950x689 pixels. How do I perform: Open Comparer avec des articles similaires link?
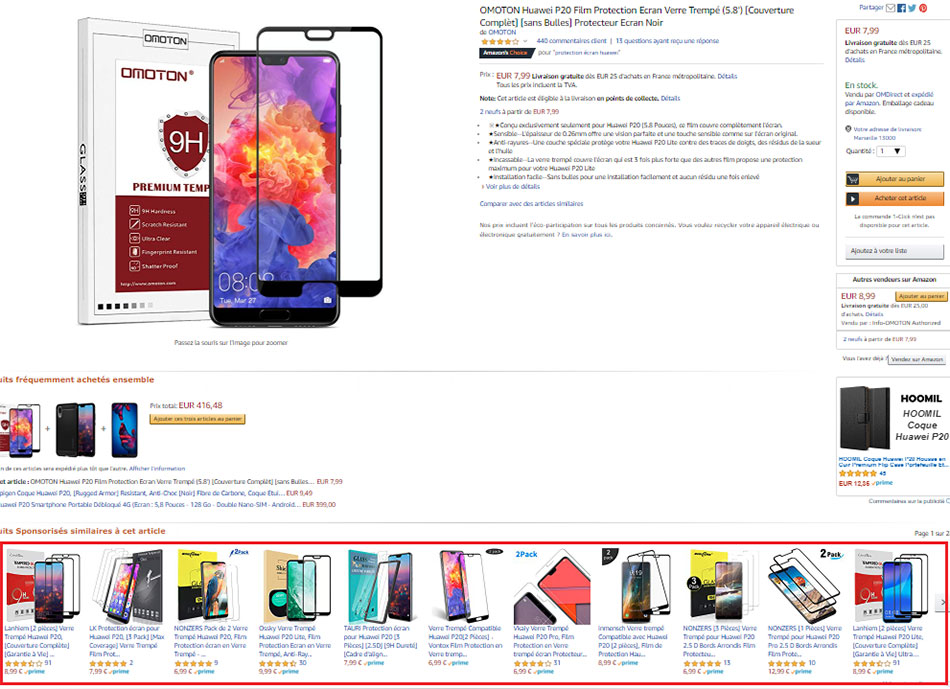click(x=531, y=204)
